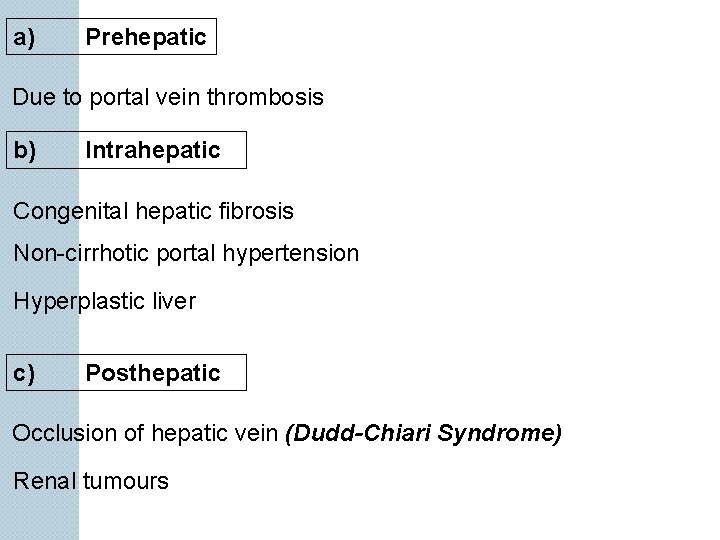Click the 'b)' label
Viewport: 720px width, 540px height.
click(x=24, y=151)
